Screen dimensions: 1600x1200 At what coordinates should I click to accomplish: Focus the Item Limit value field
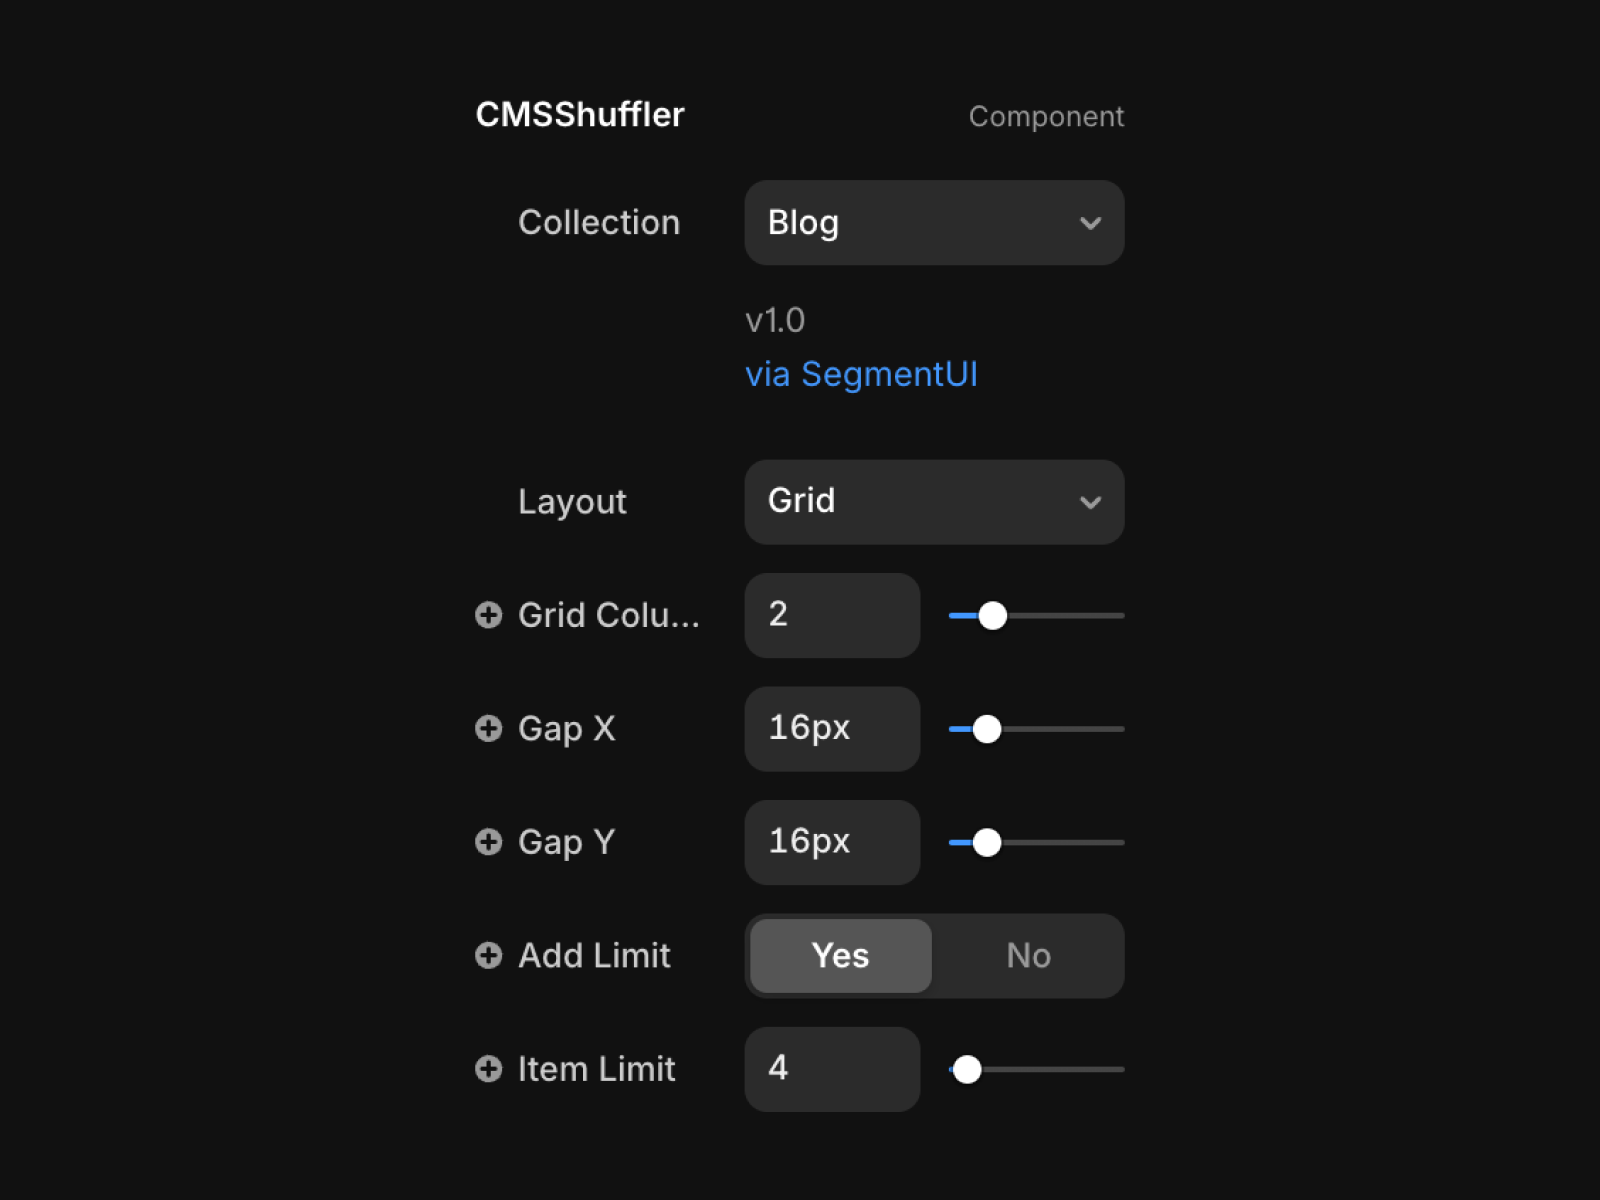tap(832, 1069)
